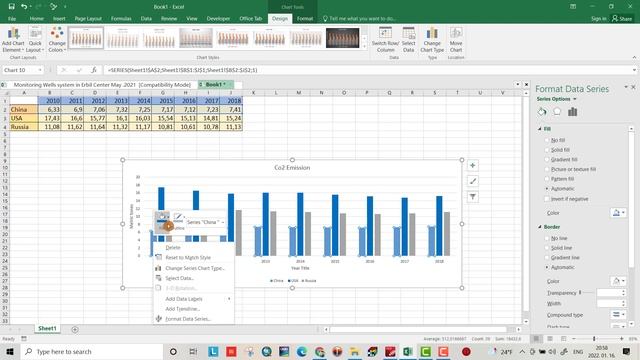
Task: Select the No fill radio option
Action: coord(547,140)
